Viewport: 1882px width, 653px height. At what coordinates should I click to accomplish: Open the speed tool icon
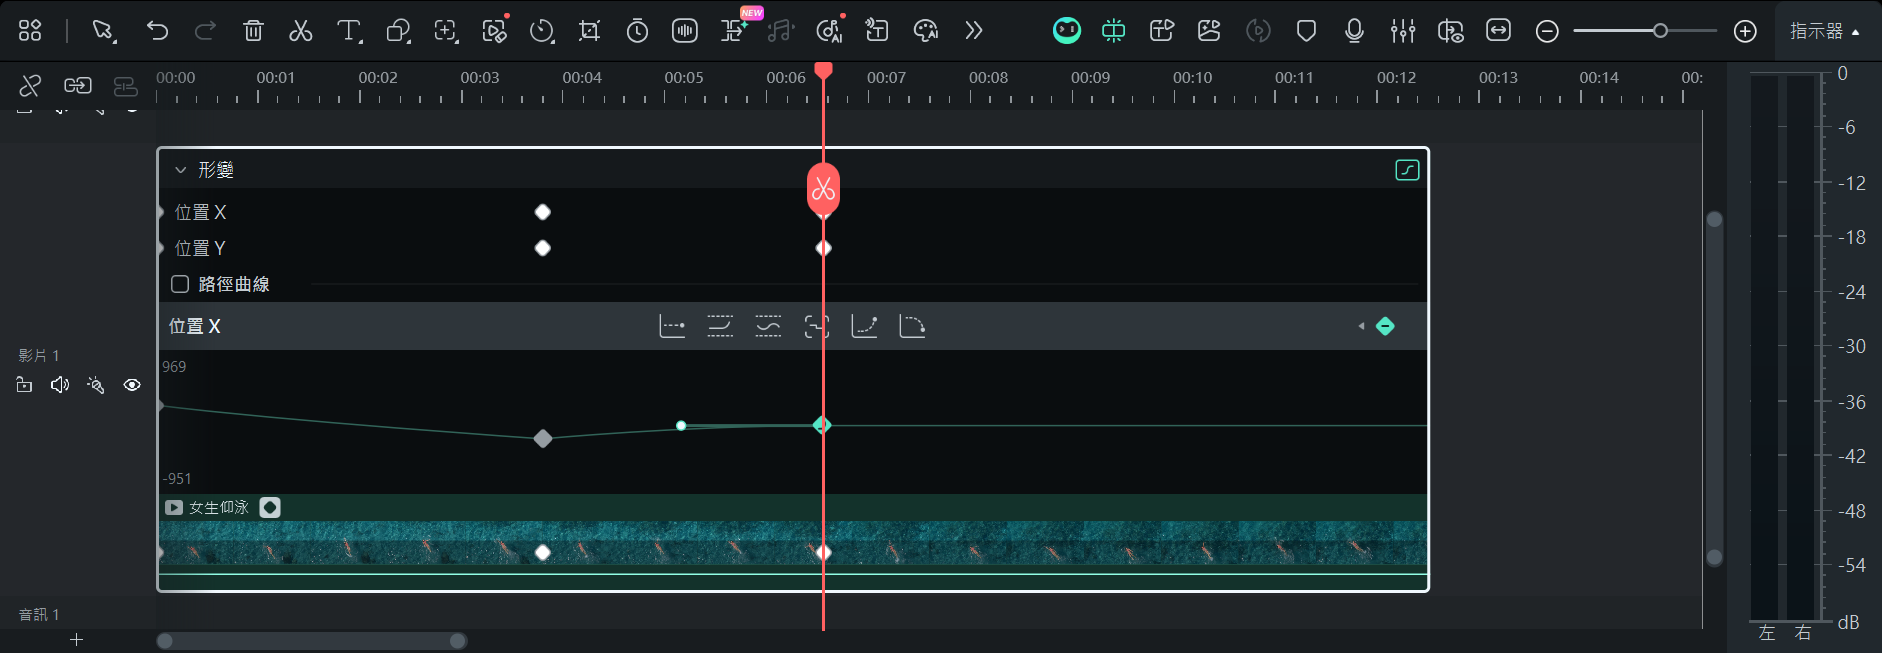click(x=541, y=31)
